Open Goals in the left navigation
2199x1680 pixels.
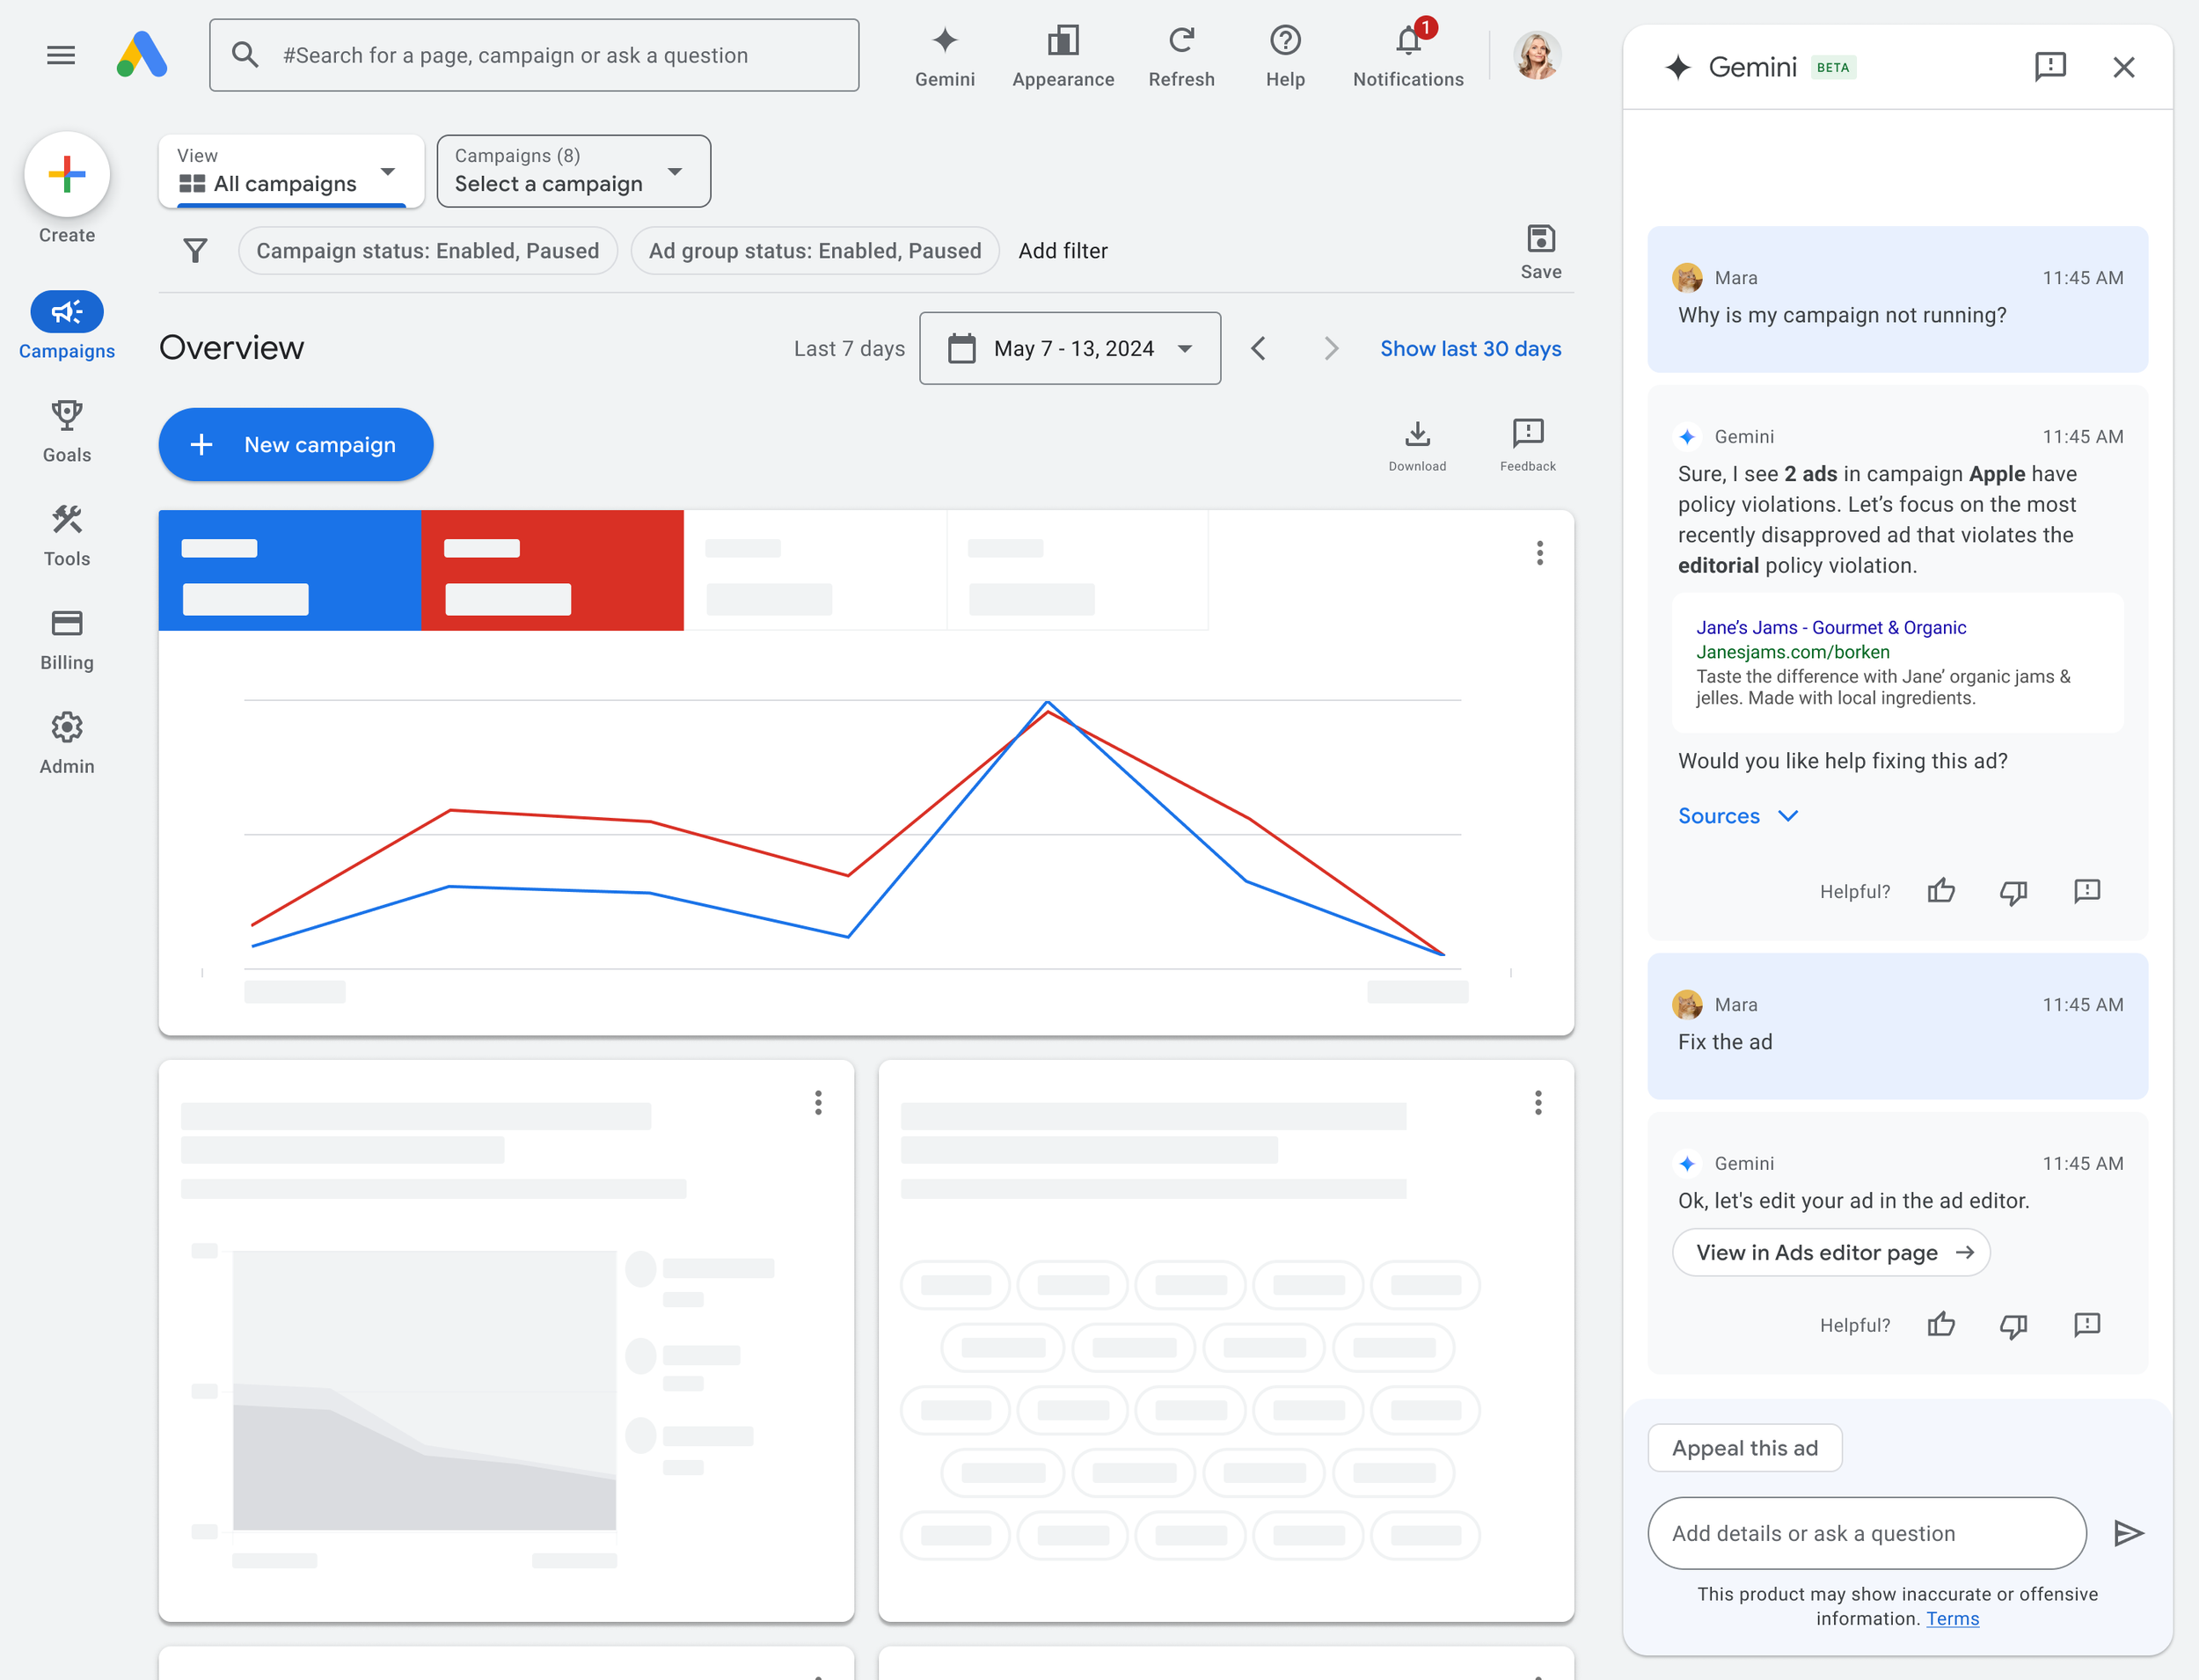click(x=67, y=431)
